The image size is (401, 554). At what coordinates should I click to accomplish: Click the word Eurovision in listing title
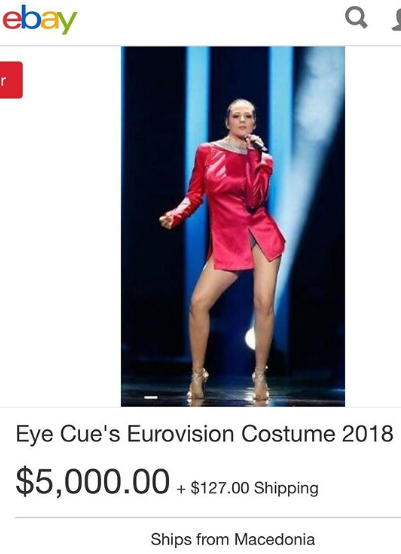tap(180, 434)
